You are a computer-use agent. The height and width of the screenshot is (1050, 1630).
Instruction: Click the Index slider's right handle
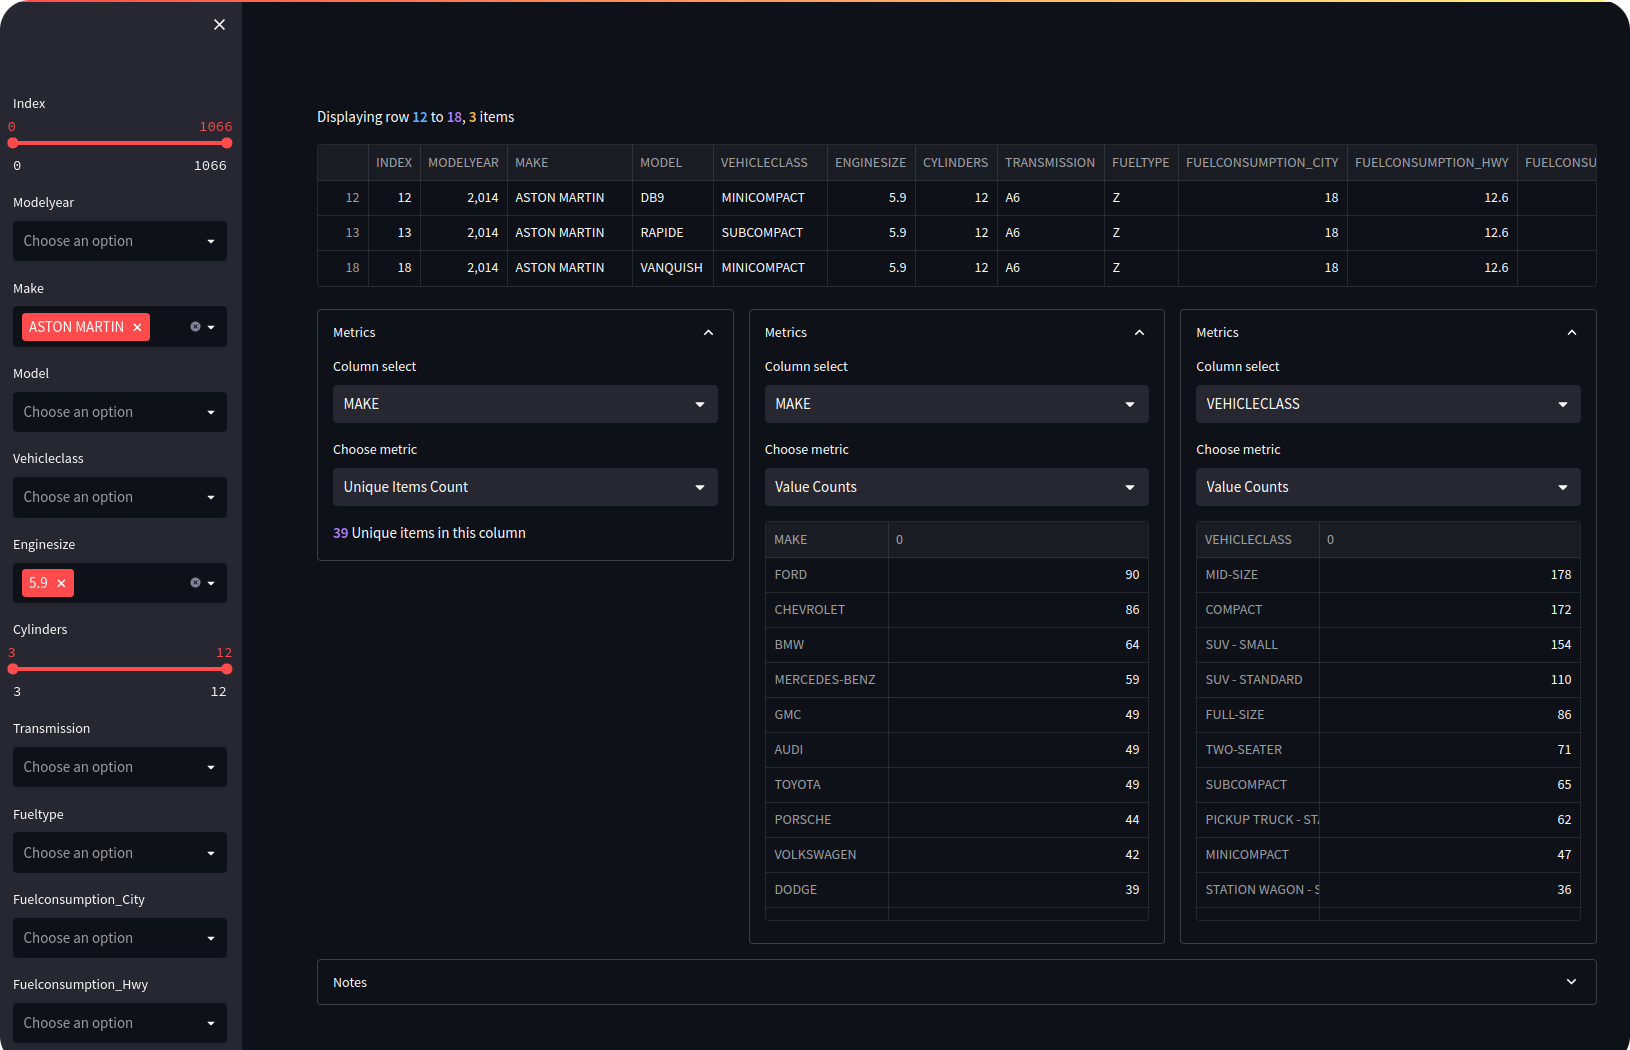227,143
